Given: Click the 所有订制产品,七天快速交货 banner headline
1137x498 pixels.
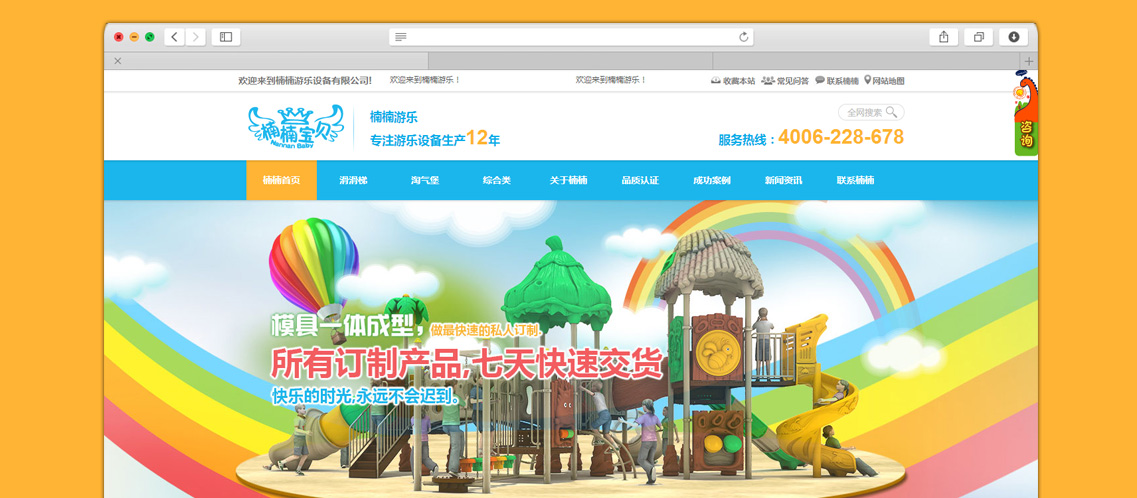Looking at the screenshot, I should (x=467, y=365).
